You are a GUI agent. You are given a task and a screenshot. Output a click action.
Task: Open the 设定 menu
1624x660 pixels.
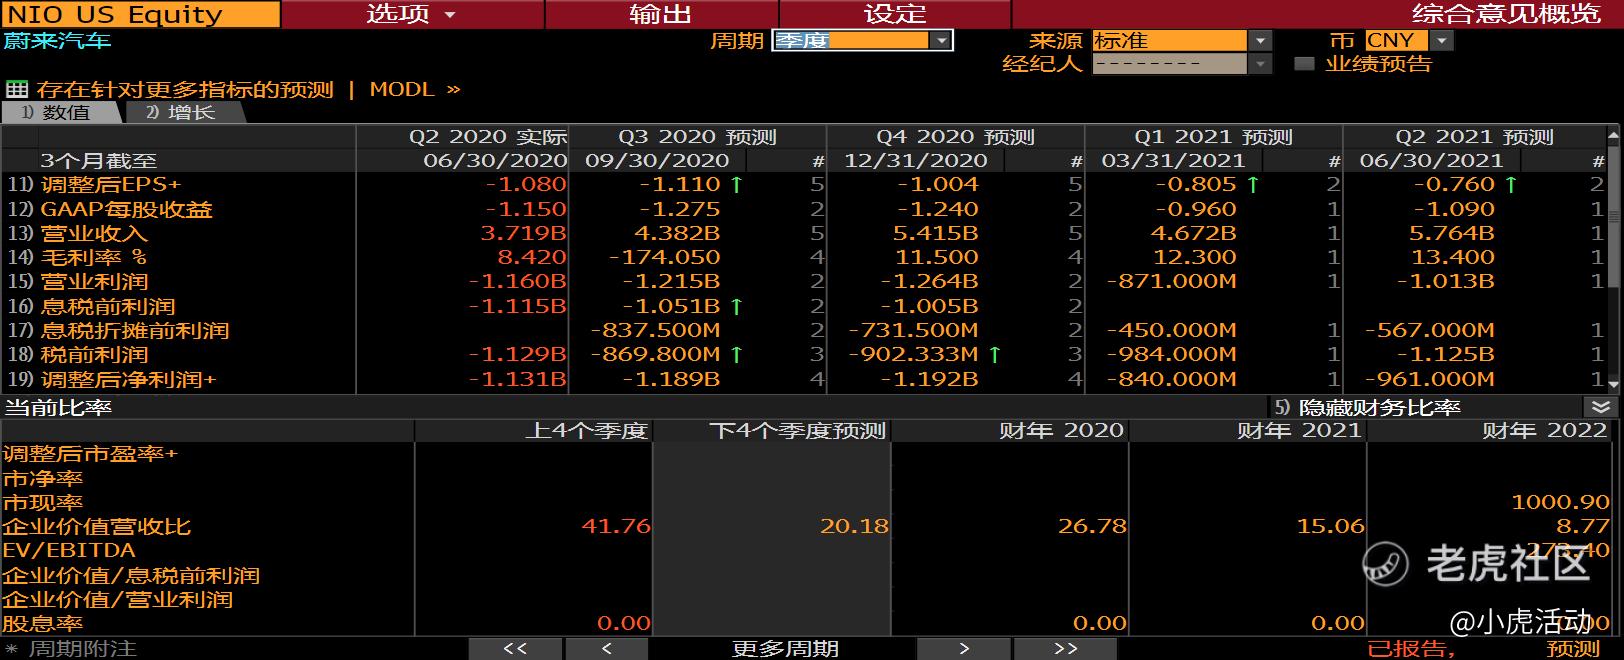[x=895, y=14]
